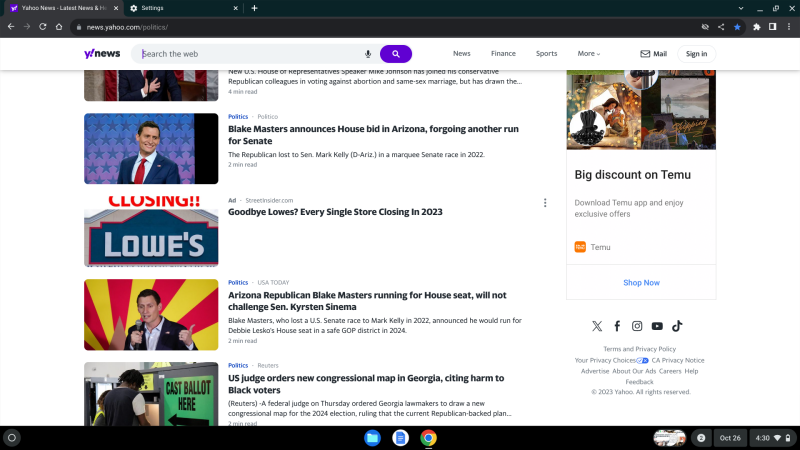Open the Cast Ballot Here thumbnail
800x450 pixels.
coord(151,394)
